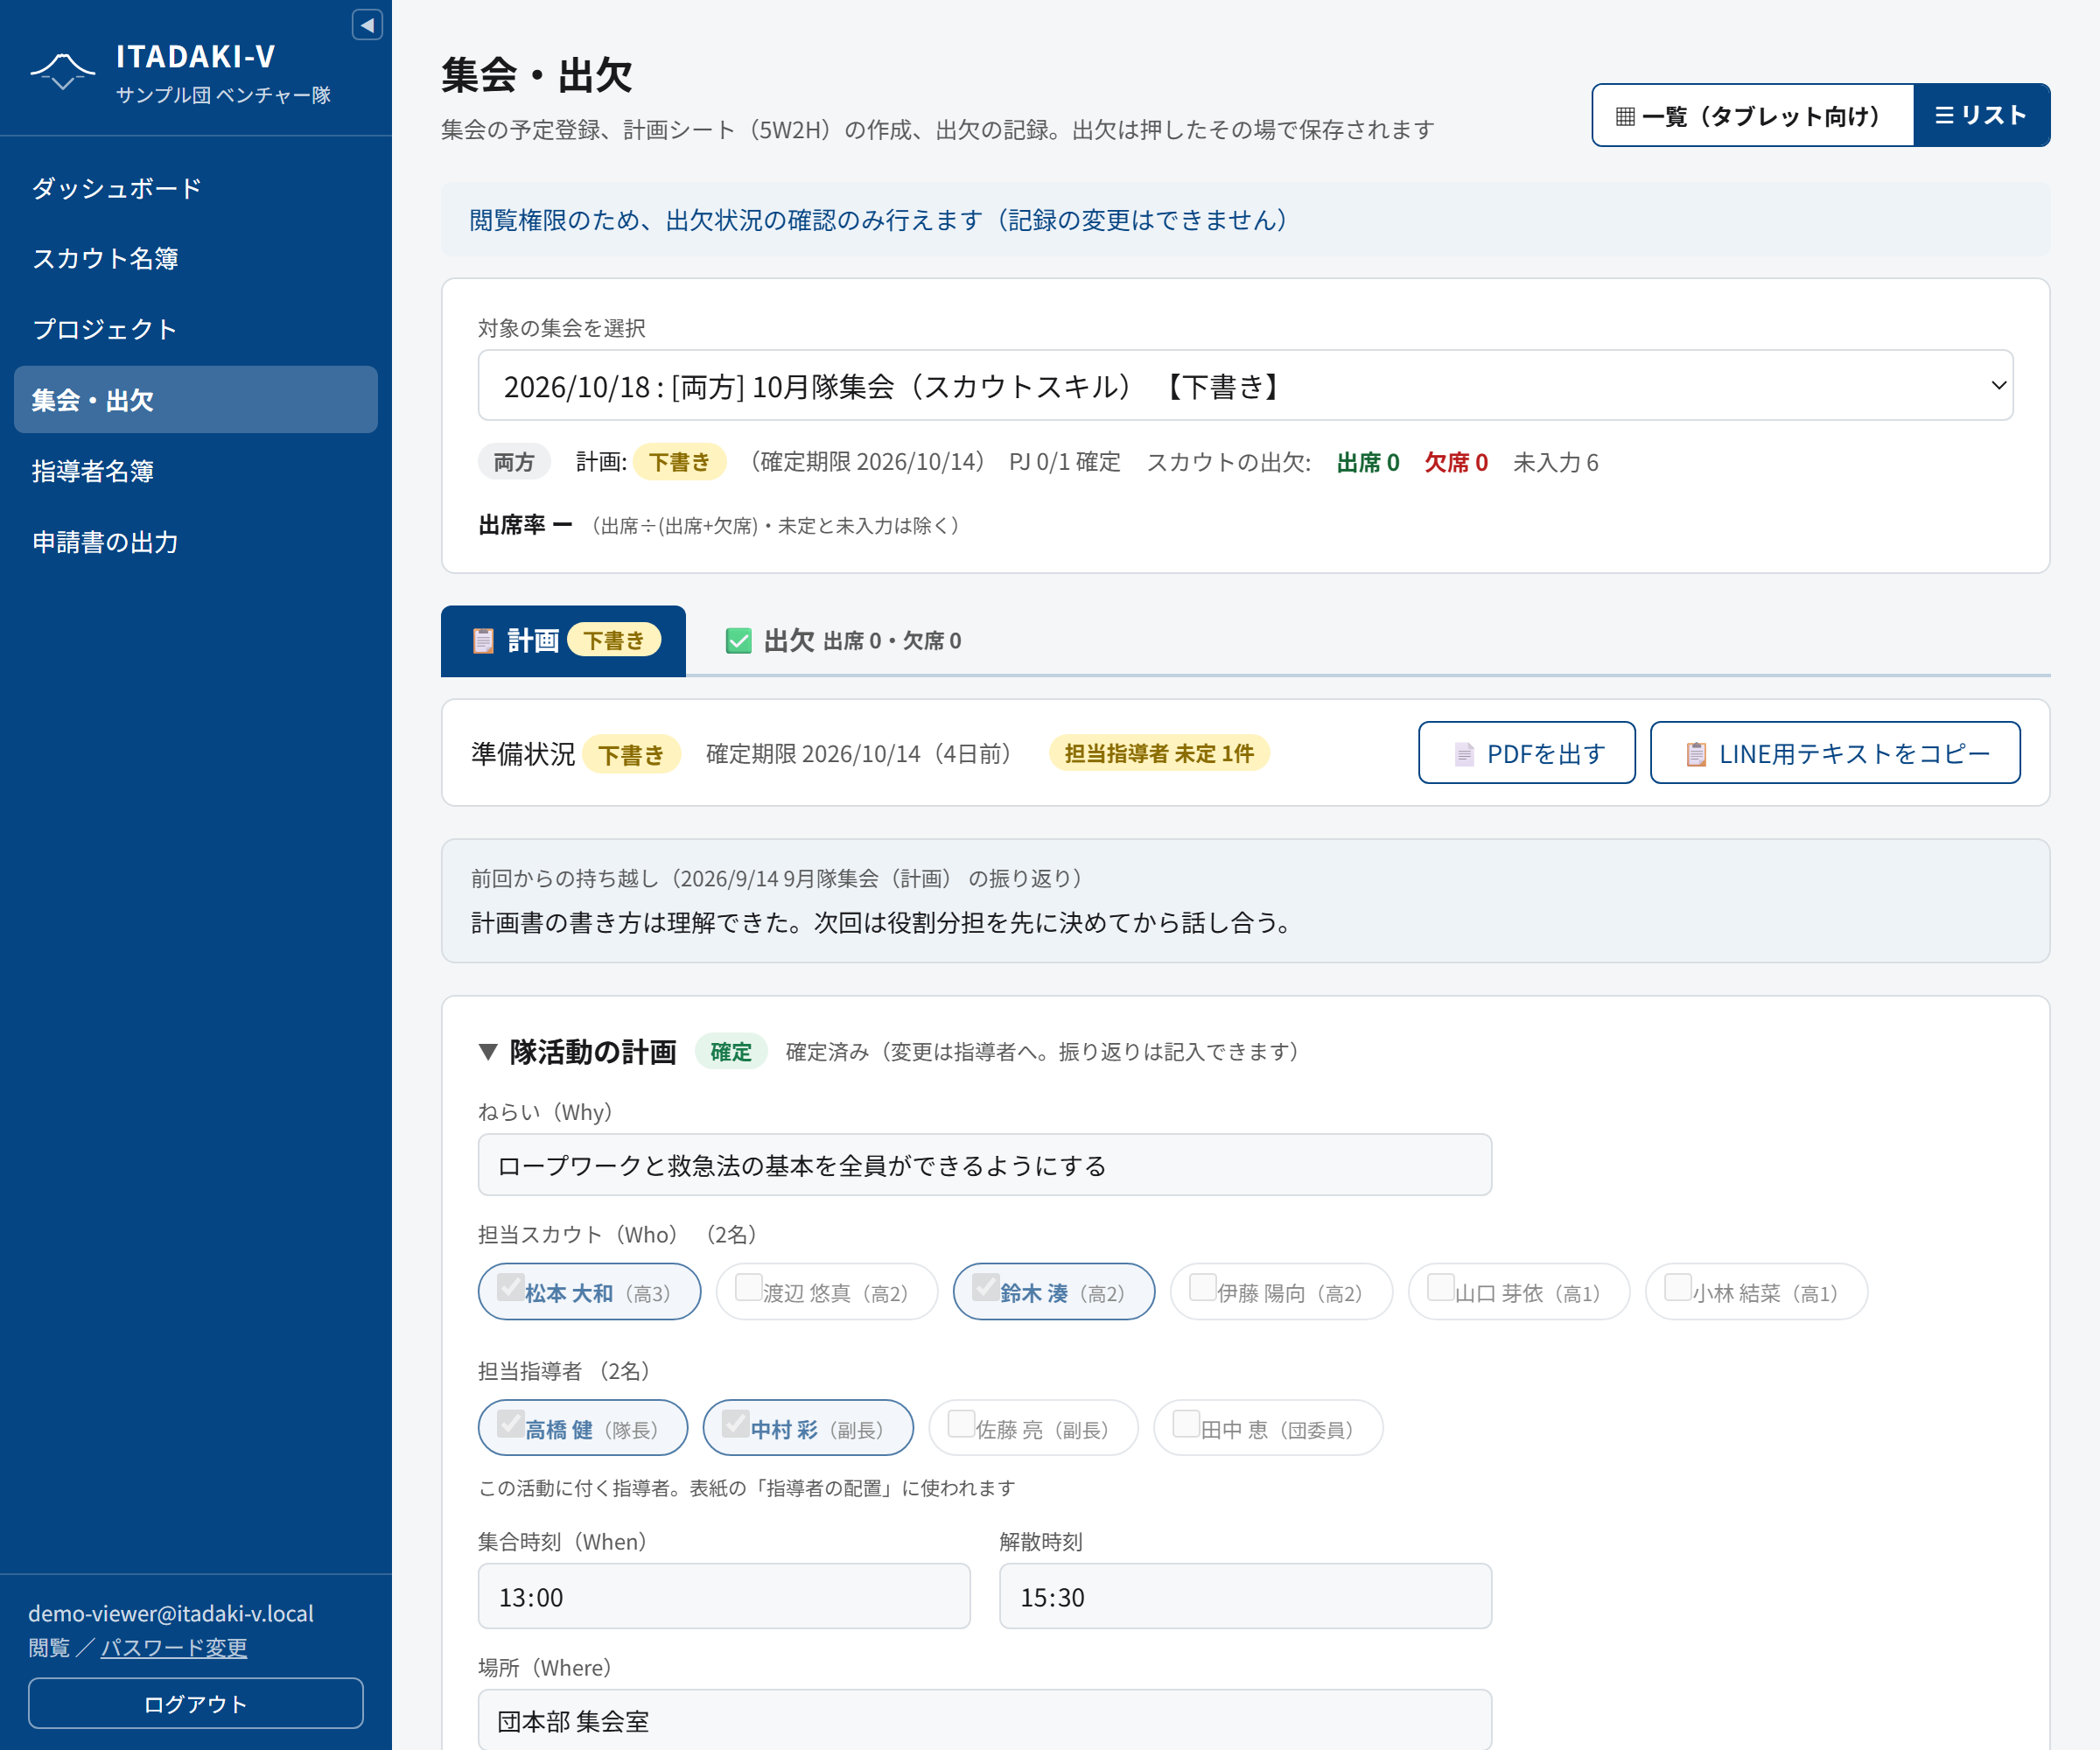Screen dimensions: 2100x1750
Task: Click the ログアウト button
Action: point(196,1703)
